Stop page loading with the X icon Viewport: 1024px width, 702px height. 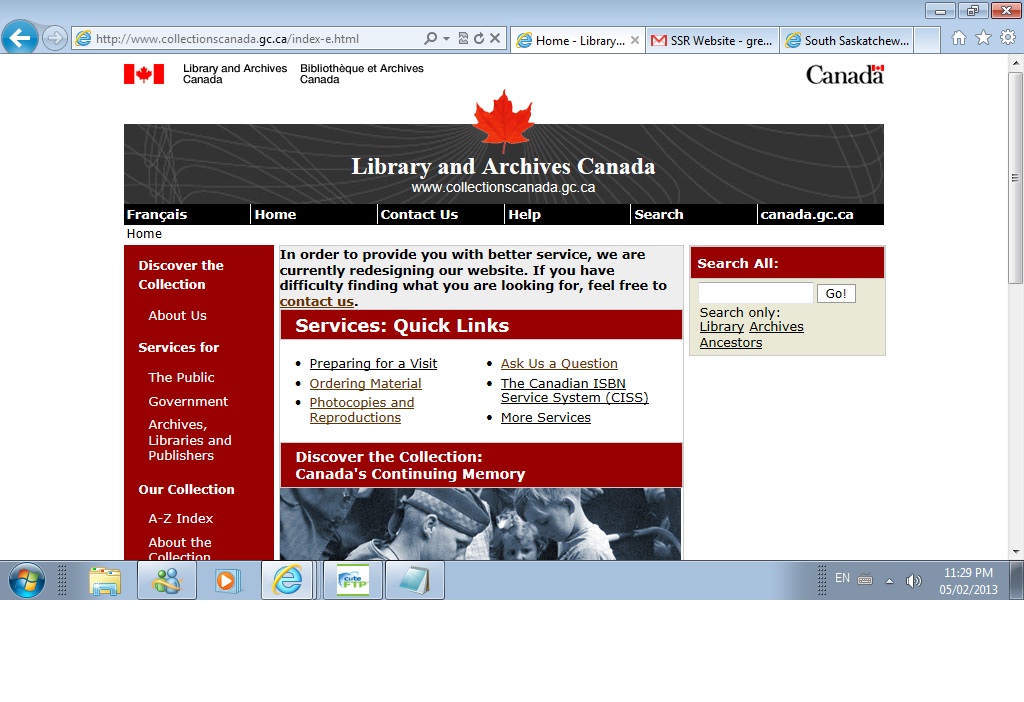494,38
